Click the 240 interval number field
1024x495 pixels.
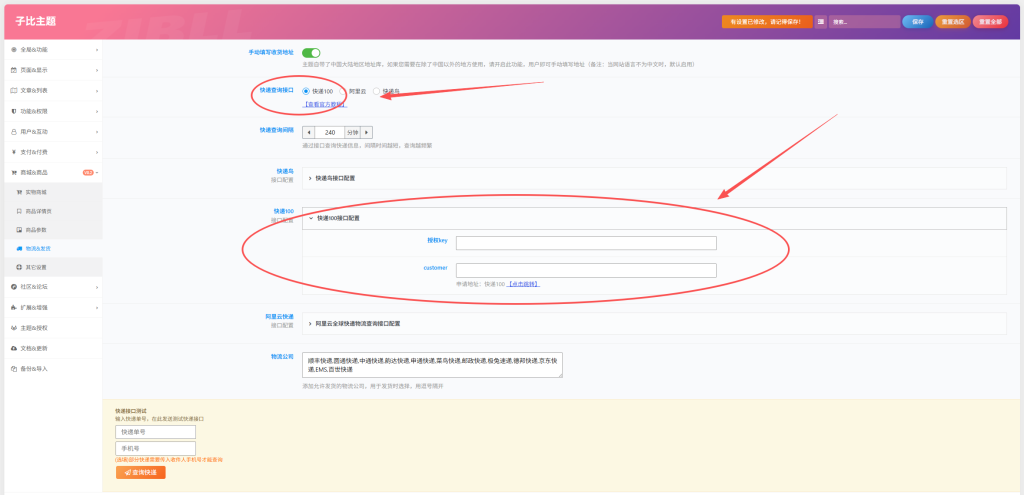pyautogui.click(x=330, y=133)
